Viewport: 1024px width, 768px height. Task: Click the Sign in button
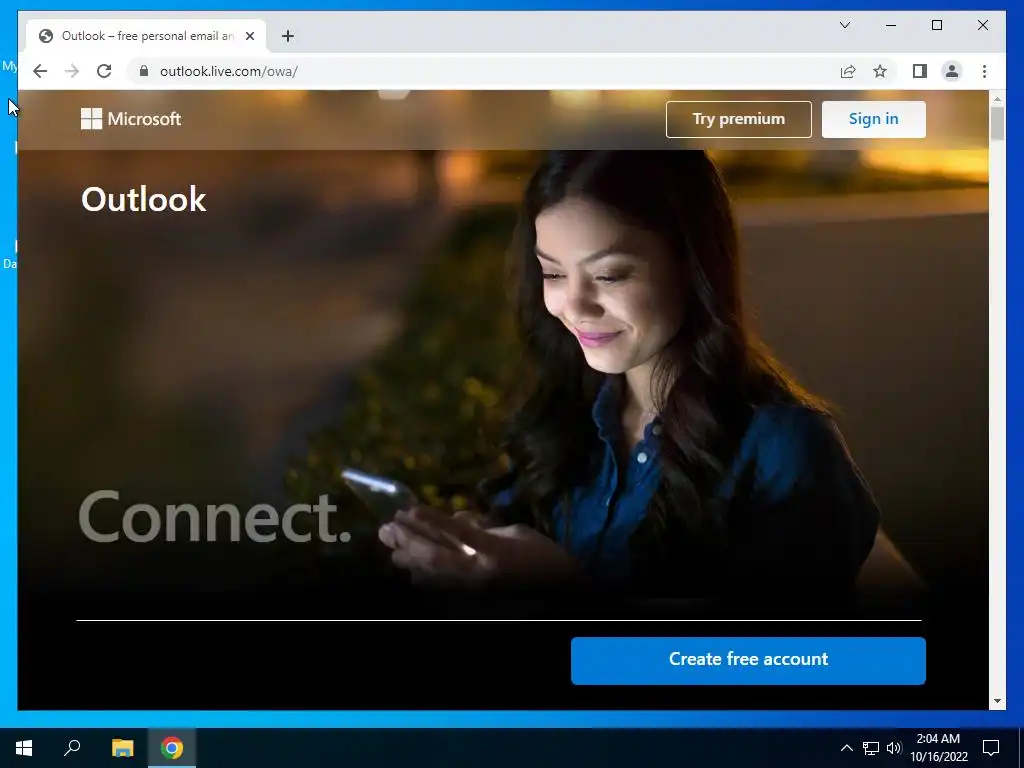(873, 119)
